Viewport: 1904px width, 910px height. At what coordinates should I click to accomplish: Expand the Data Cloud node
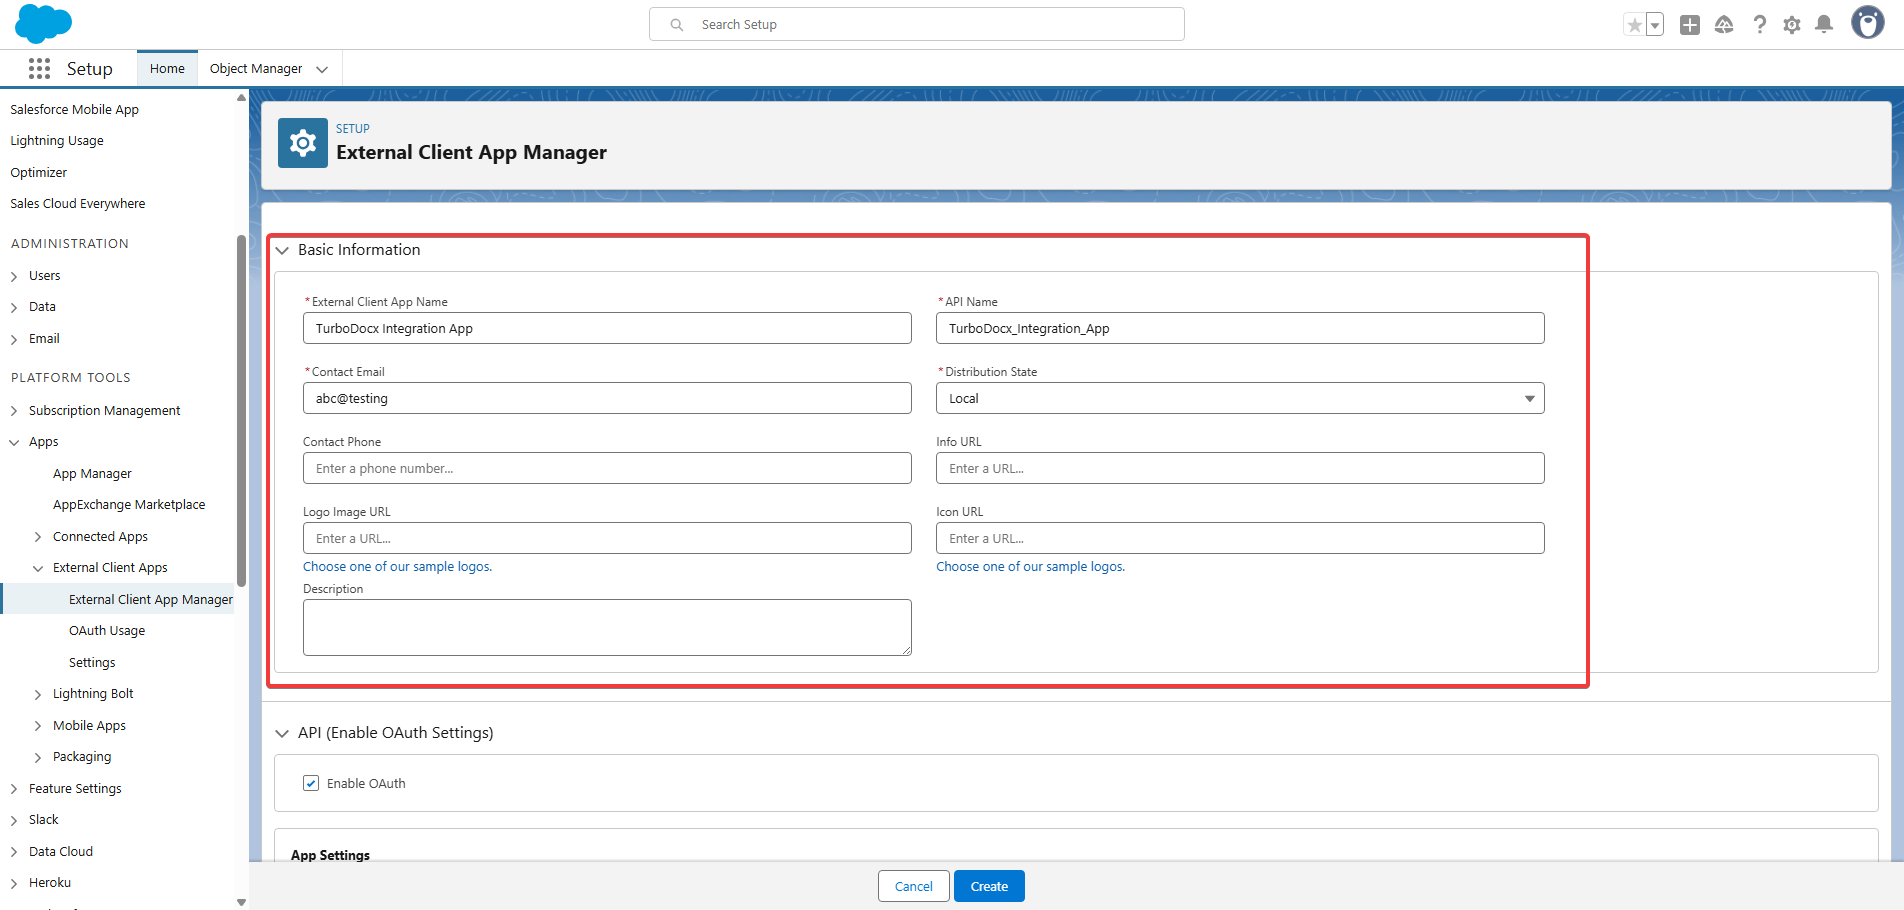pyautogui.click(x=14, y=852)
